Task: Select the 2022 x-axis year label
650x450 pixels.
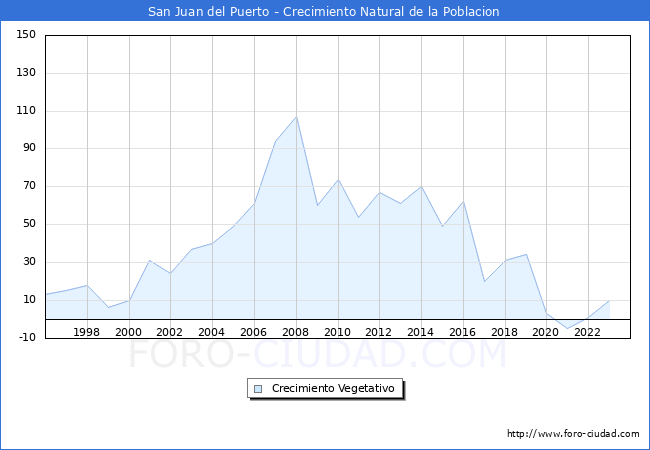Action: click(587, 332)
